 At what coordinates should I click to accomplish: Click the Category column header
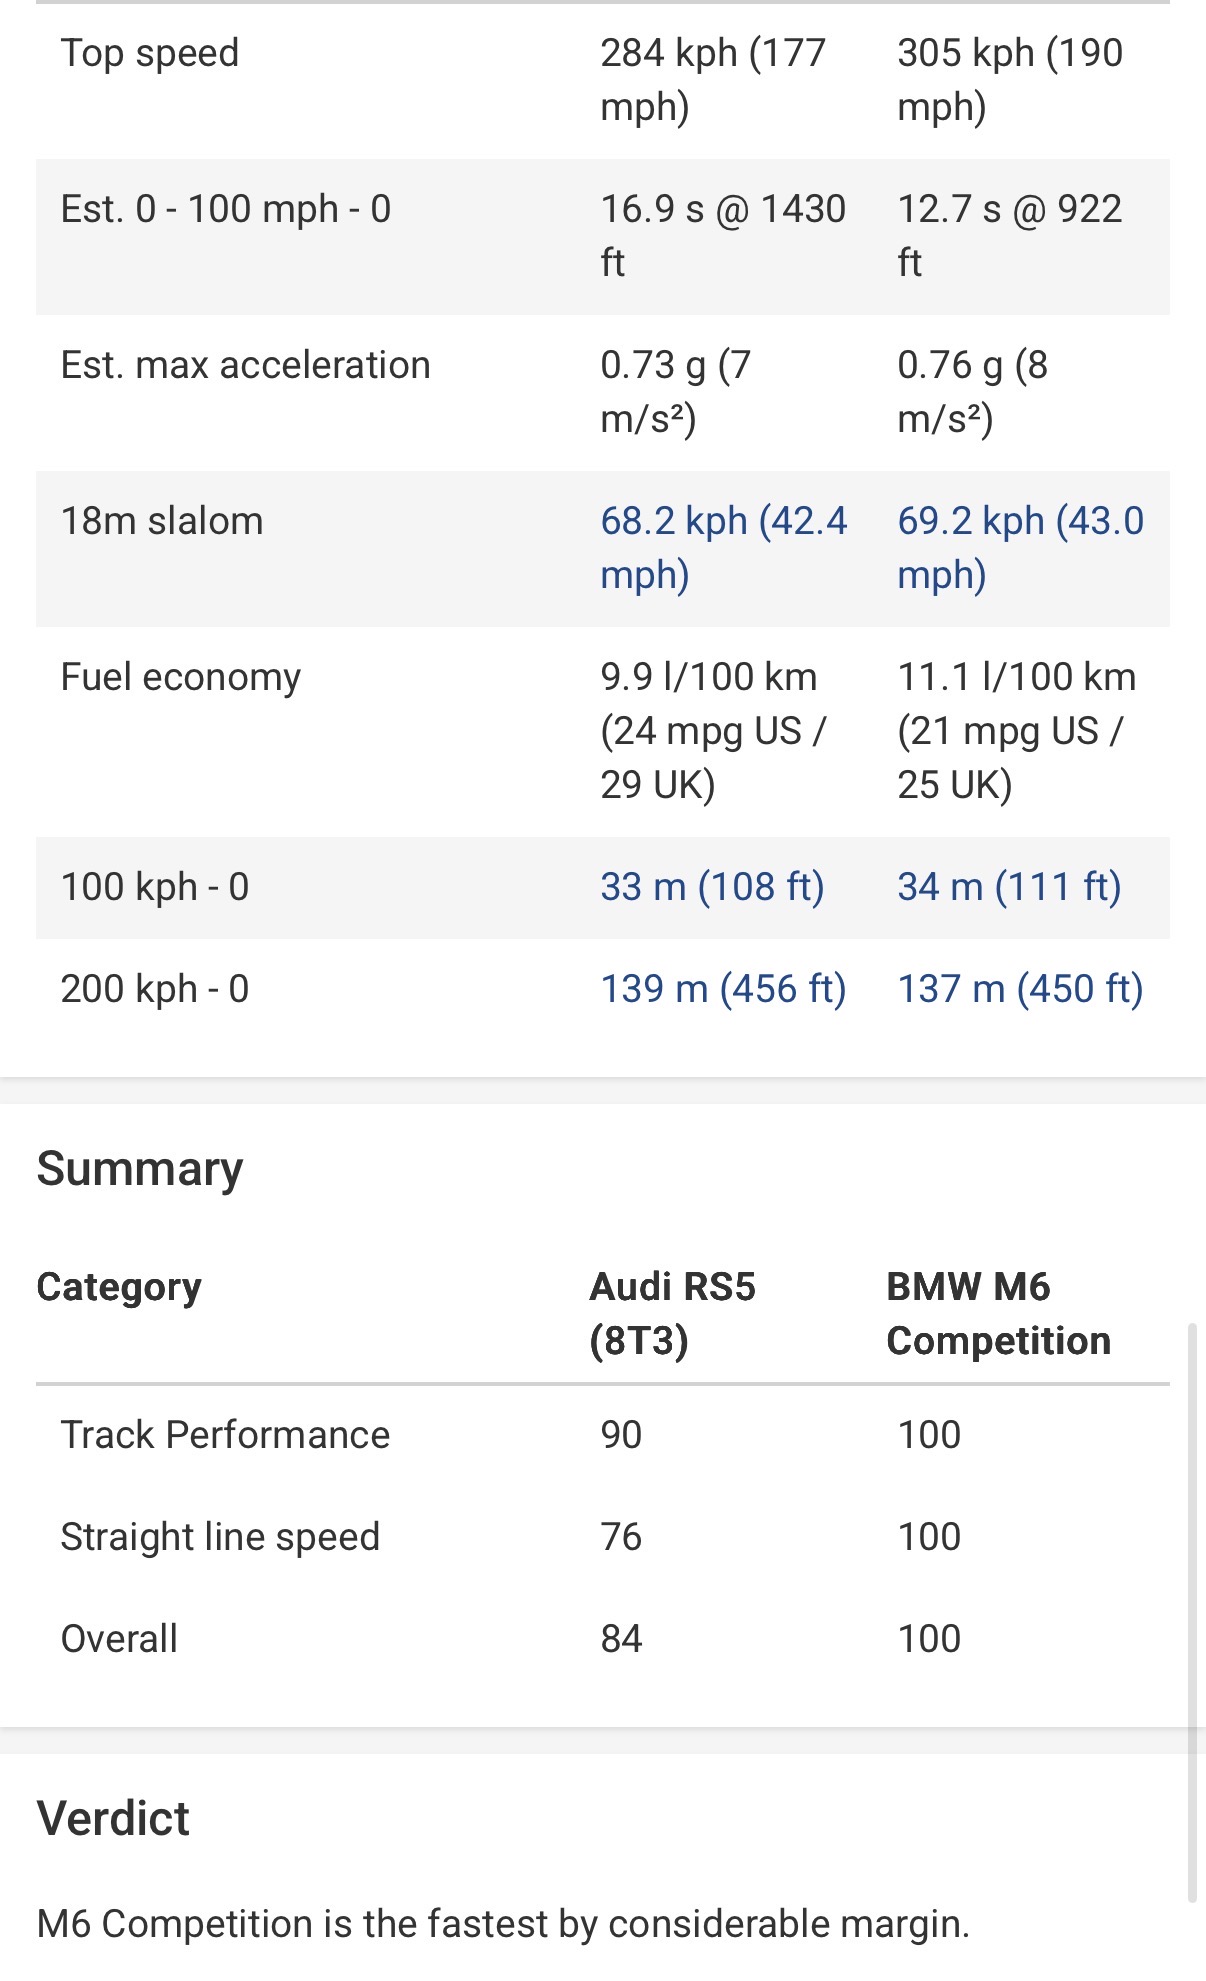coord(119,1288)
